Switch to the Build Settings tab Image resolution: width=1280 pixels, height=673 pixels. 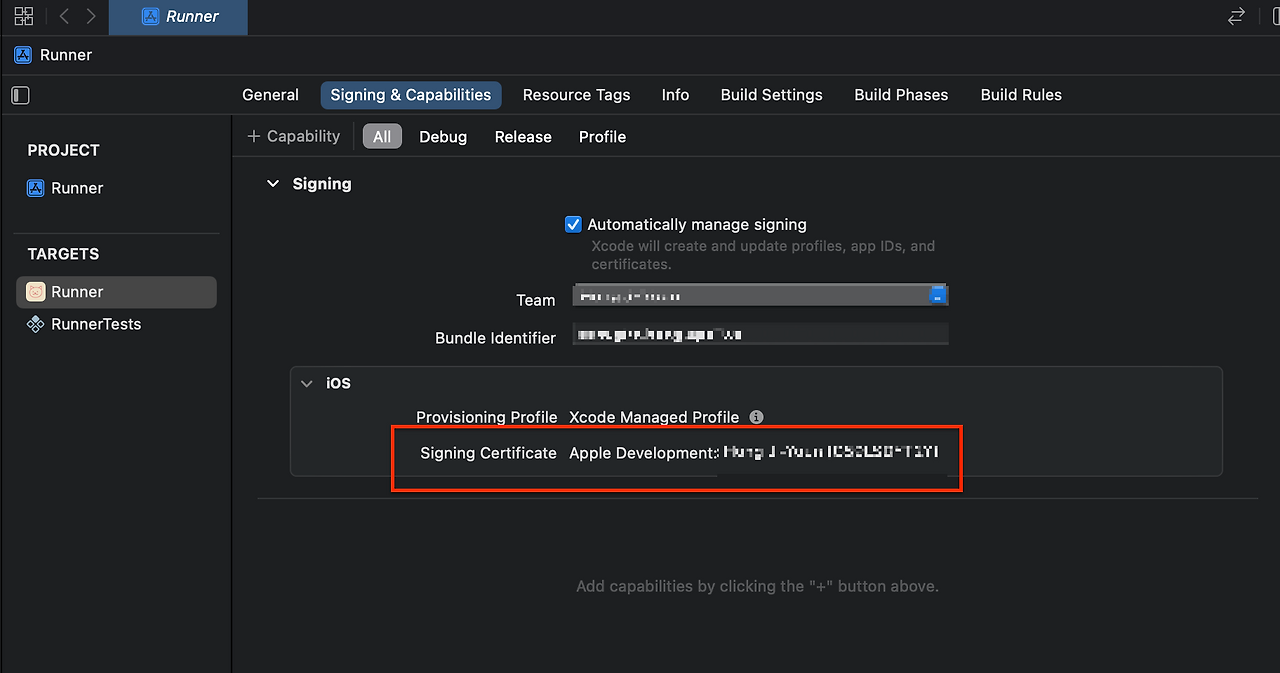point(771,95)
